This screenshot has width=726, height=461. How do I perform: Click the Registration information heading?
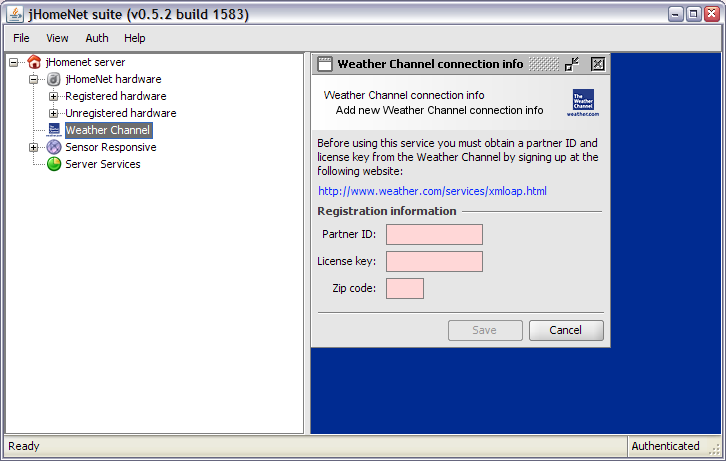click(x=387, y=211)
